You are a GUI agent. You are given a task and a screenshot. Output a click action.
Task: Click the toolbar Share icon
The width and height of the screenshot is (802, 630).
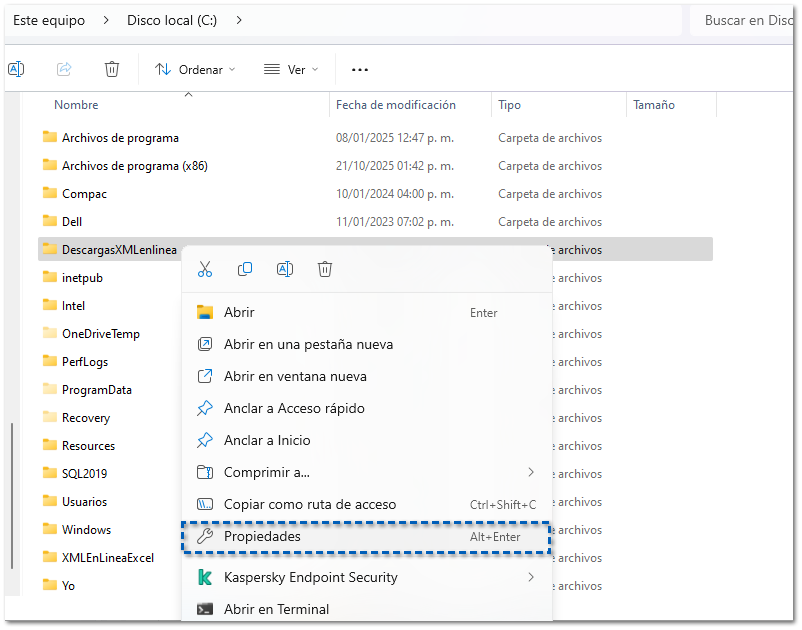point(64,69)
